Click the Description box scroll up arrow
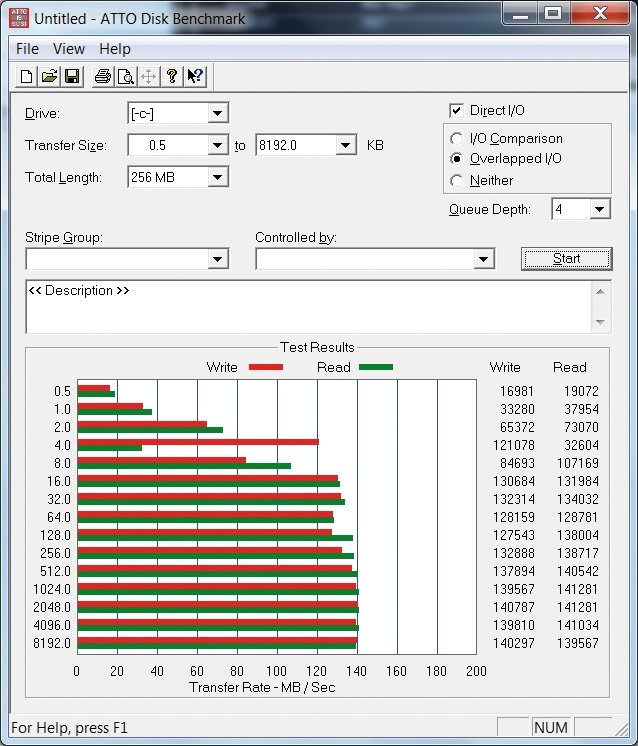 600,292
